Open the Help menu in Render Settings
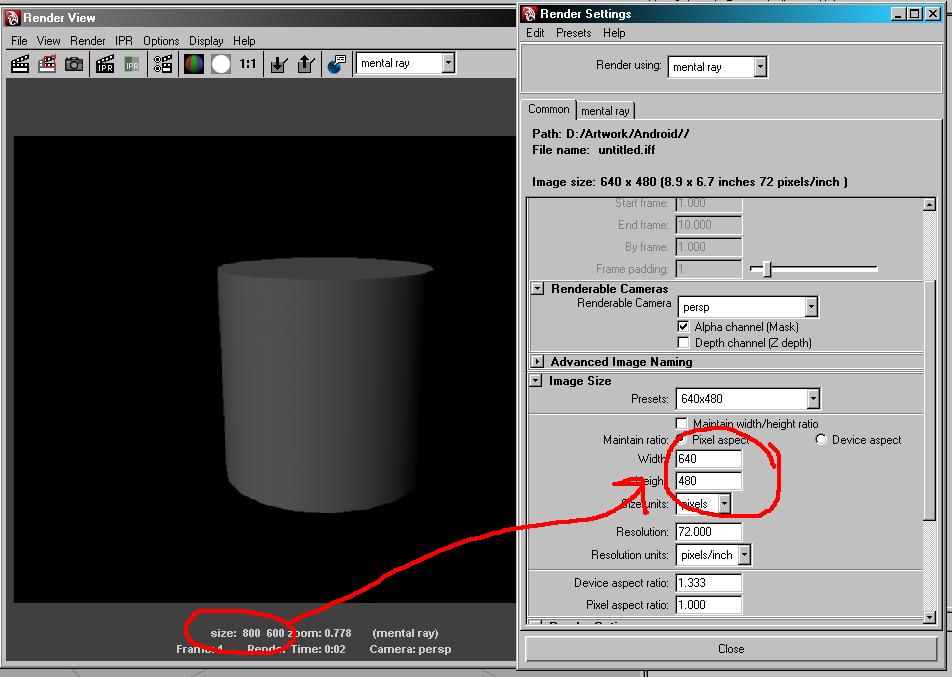 [614, 33]
